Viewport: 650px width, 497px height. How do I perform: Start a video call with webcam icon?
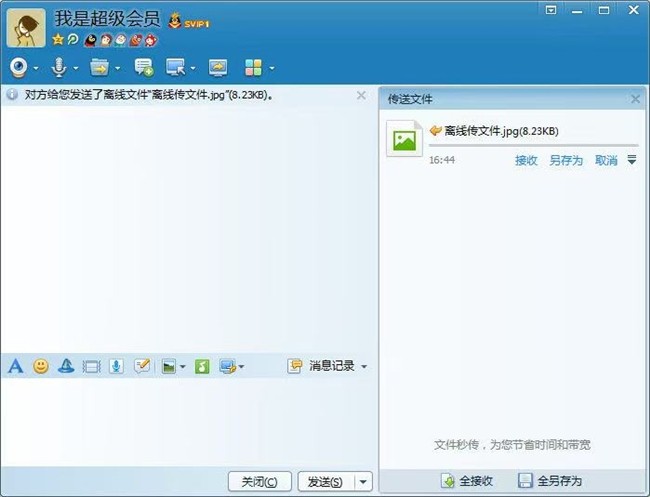(x=19, y=67)
